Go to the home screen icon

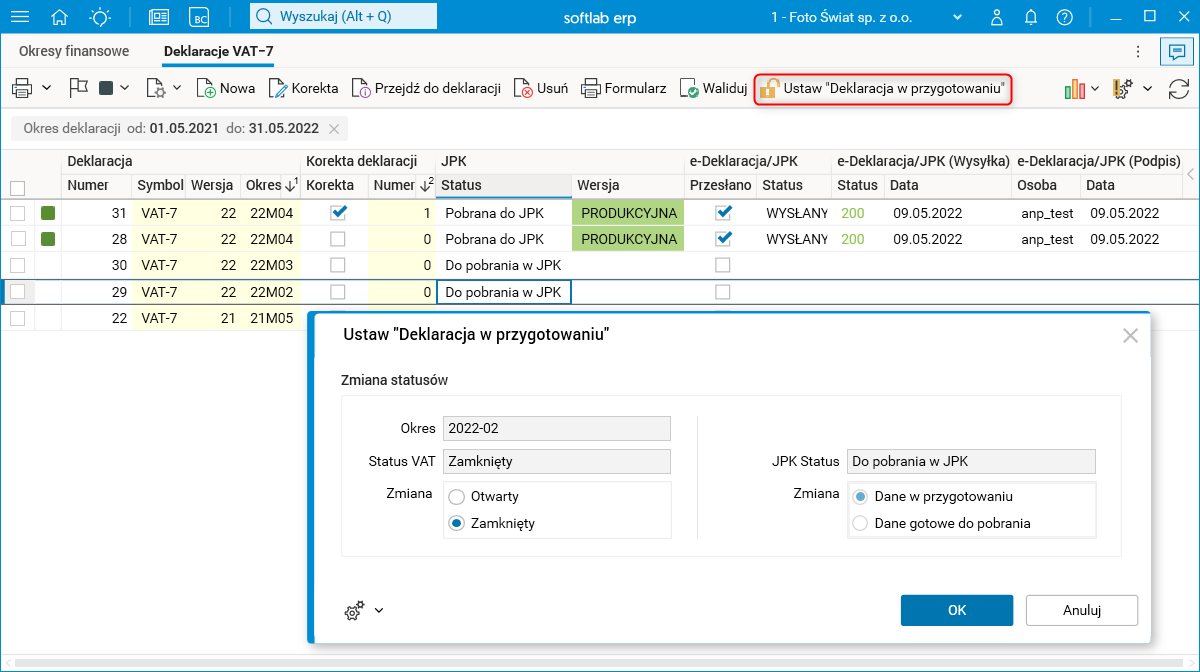pyautogui.click(x=60, y=17)
